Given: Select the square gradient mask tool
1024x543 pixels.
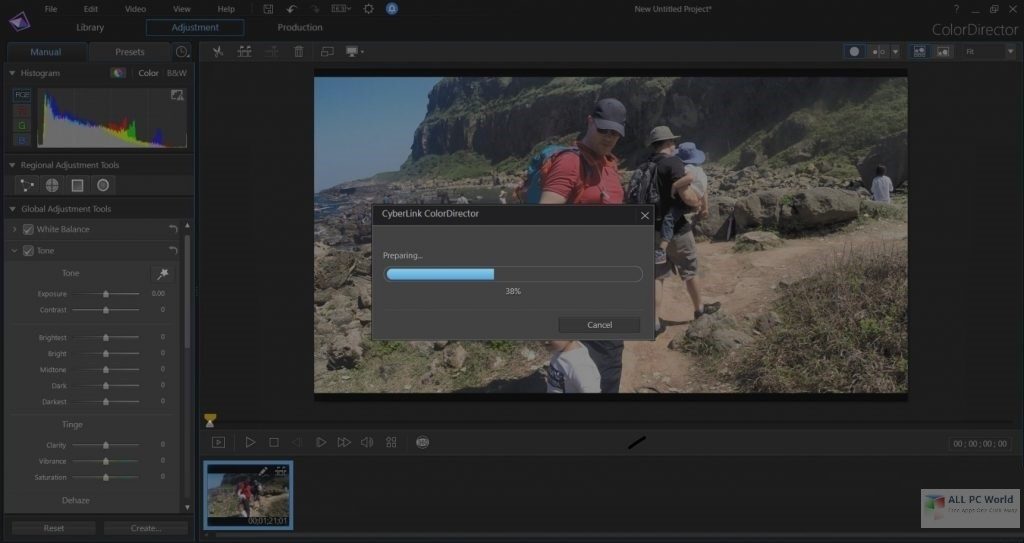Looking at the screenshot, I should [x=78, y=186].
